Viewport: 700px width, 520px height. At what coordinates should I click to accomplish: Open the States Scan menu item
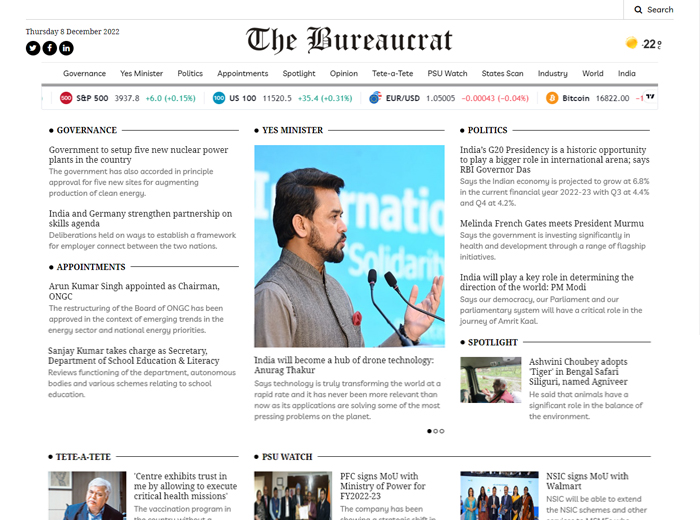point(503,74)
